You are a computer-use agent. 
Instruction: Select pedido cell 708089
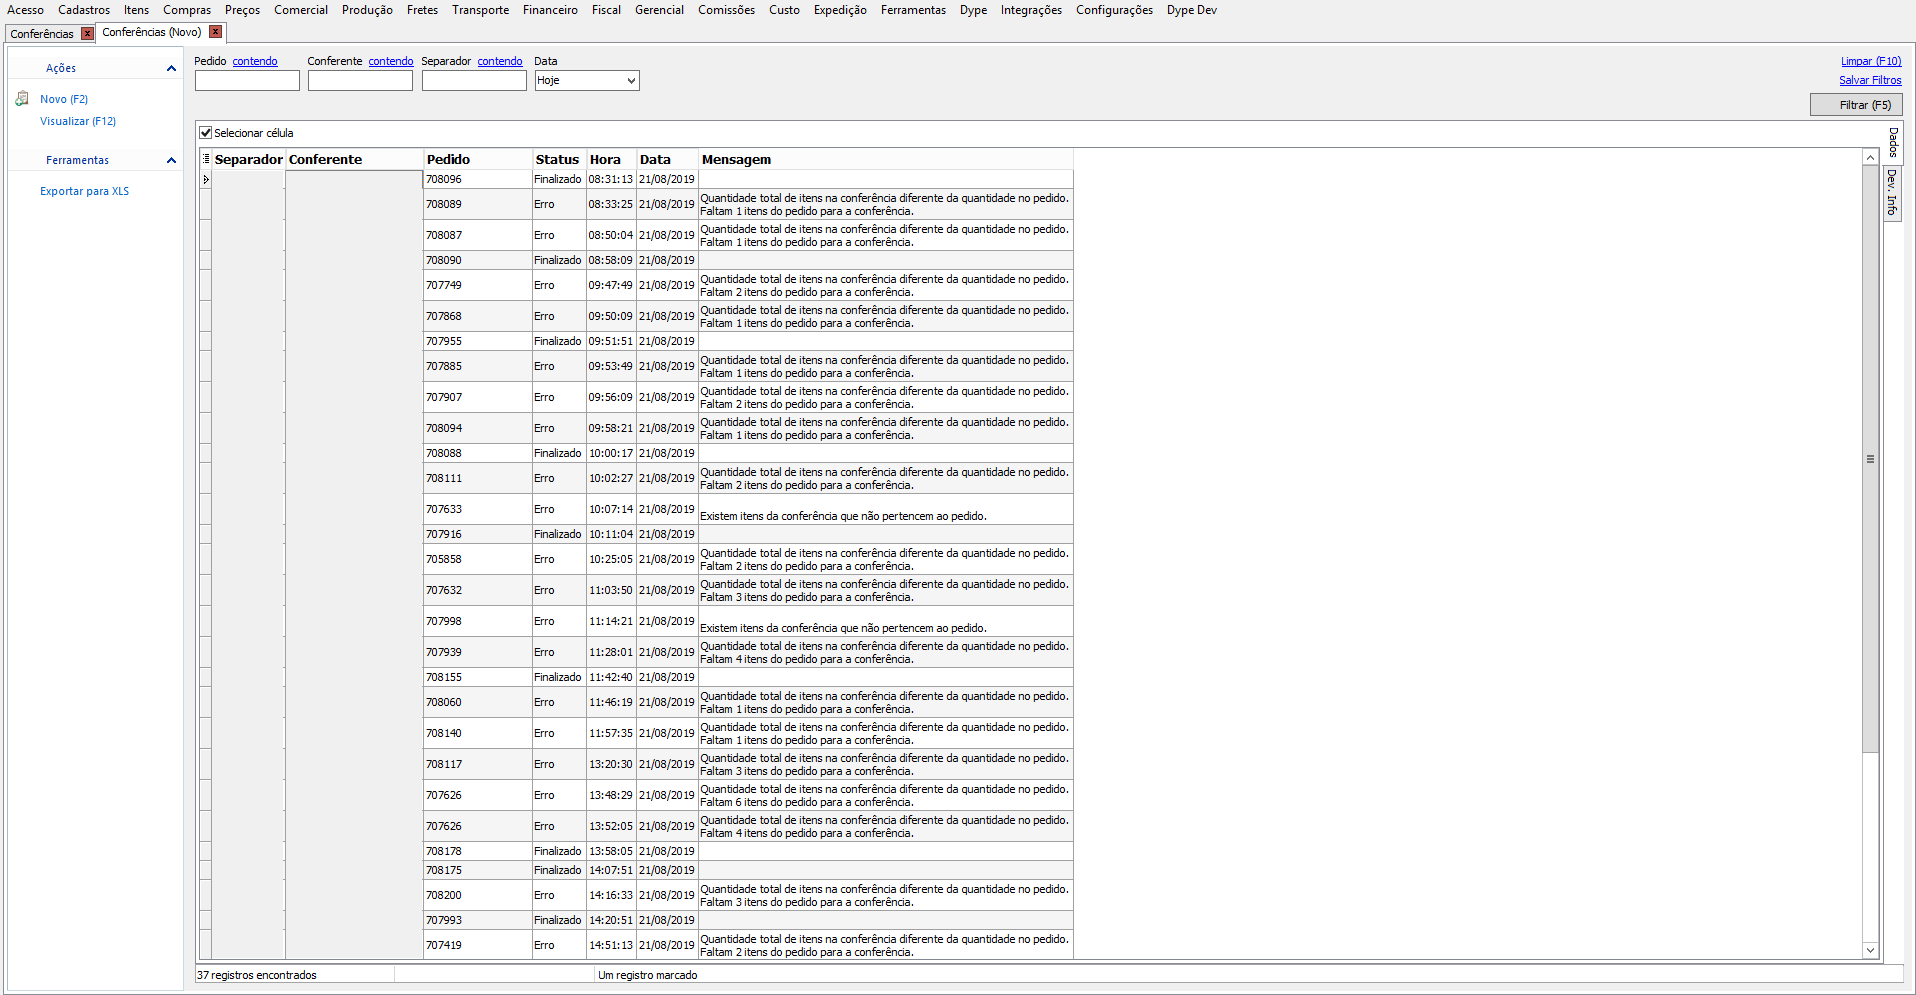(x=478, y=204)
